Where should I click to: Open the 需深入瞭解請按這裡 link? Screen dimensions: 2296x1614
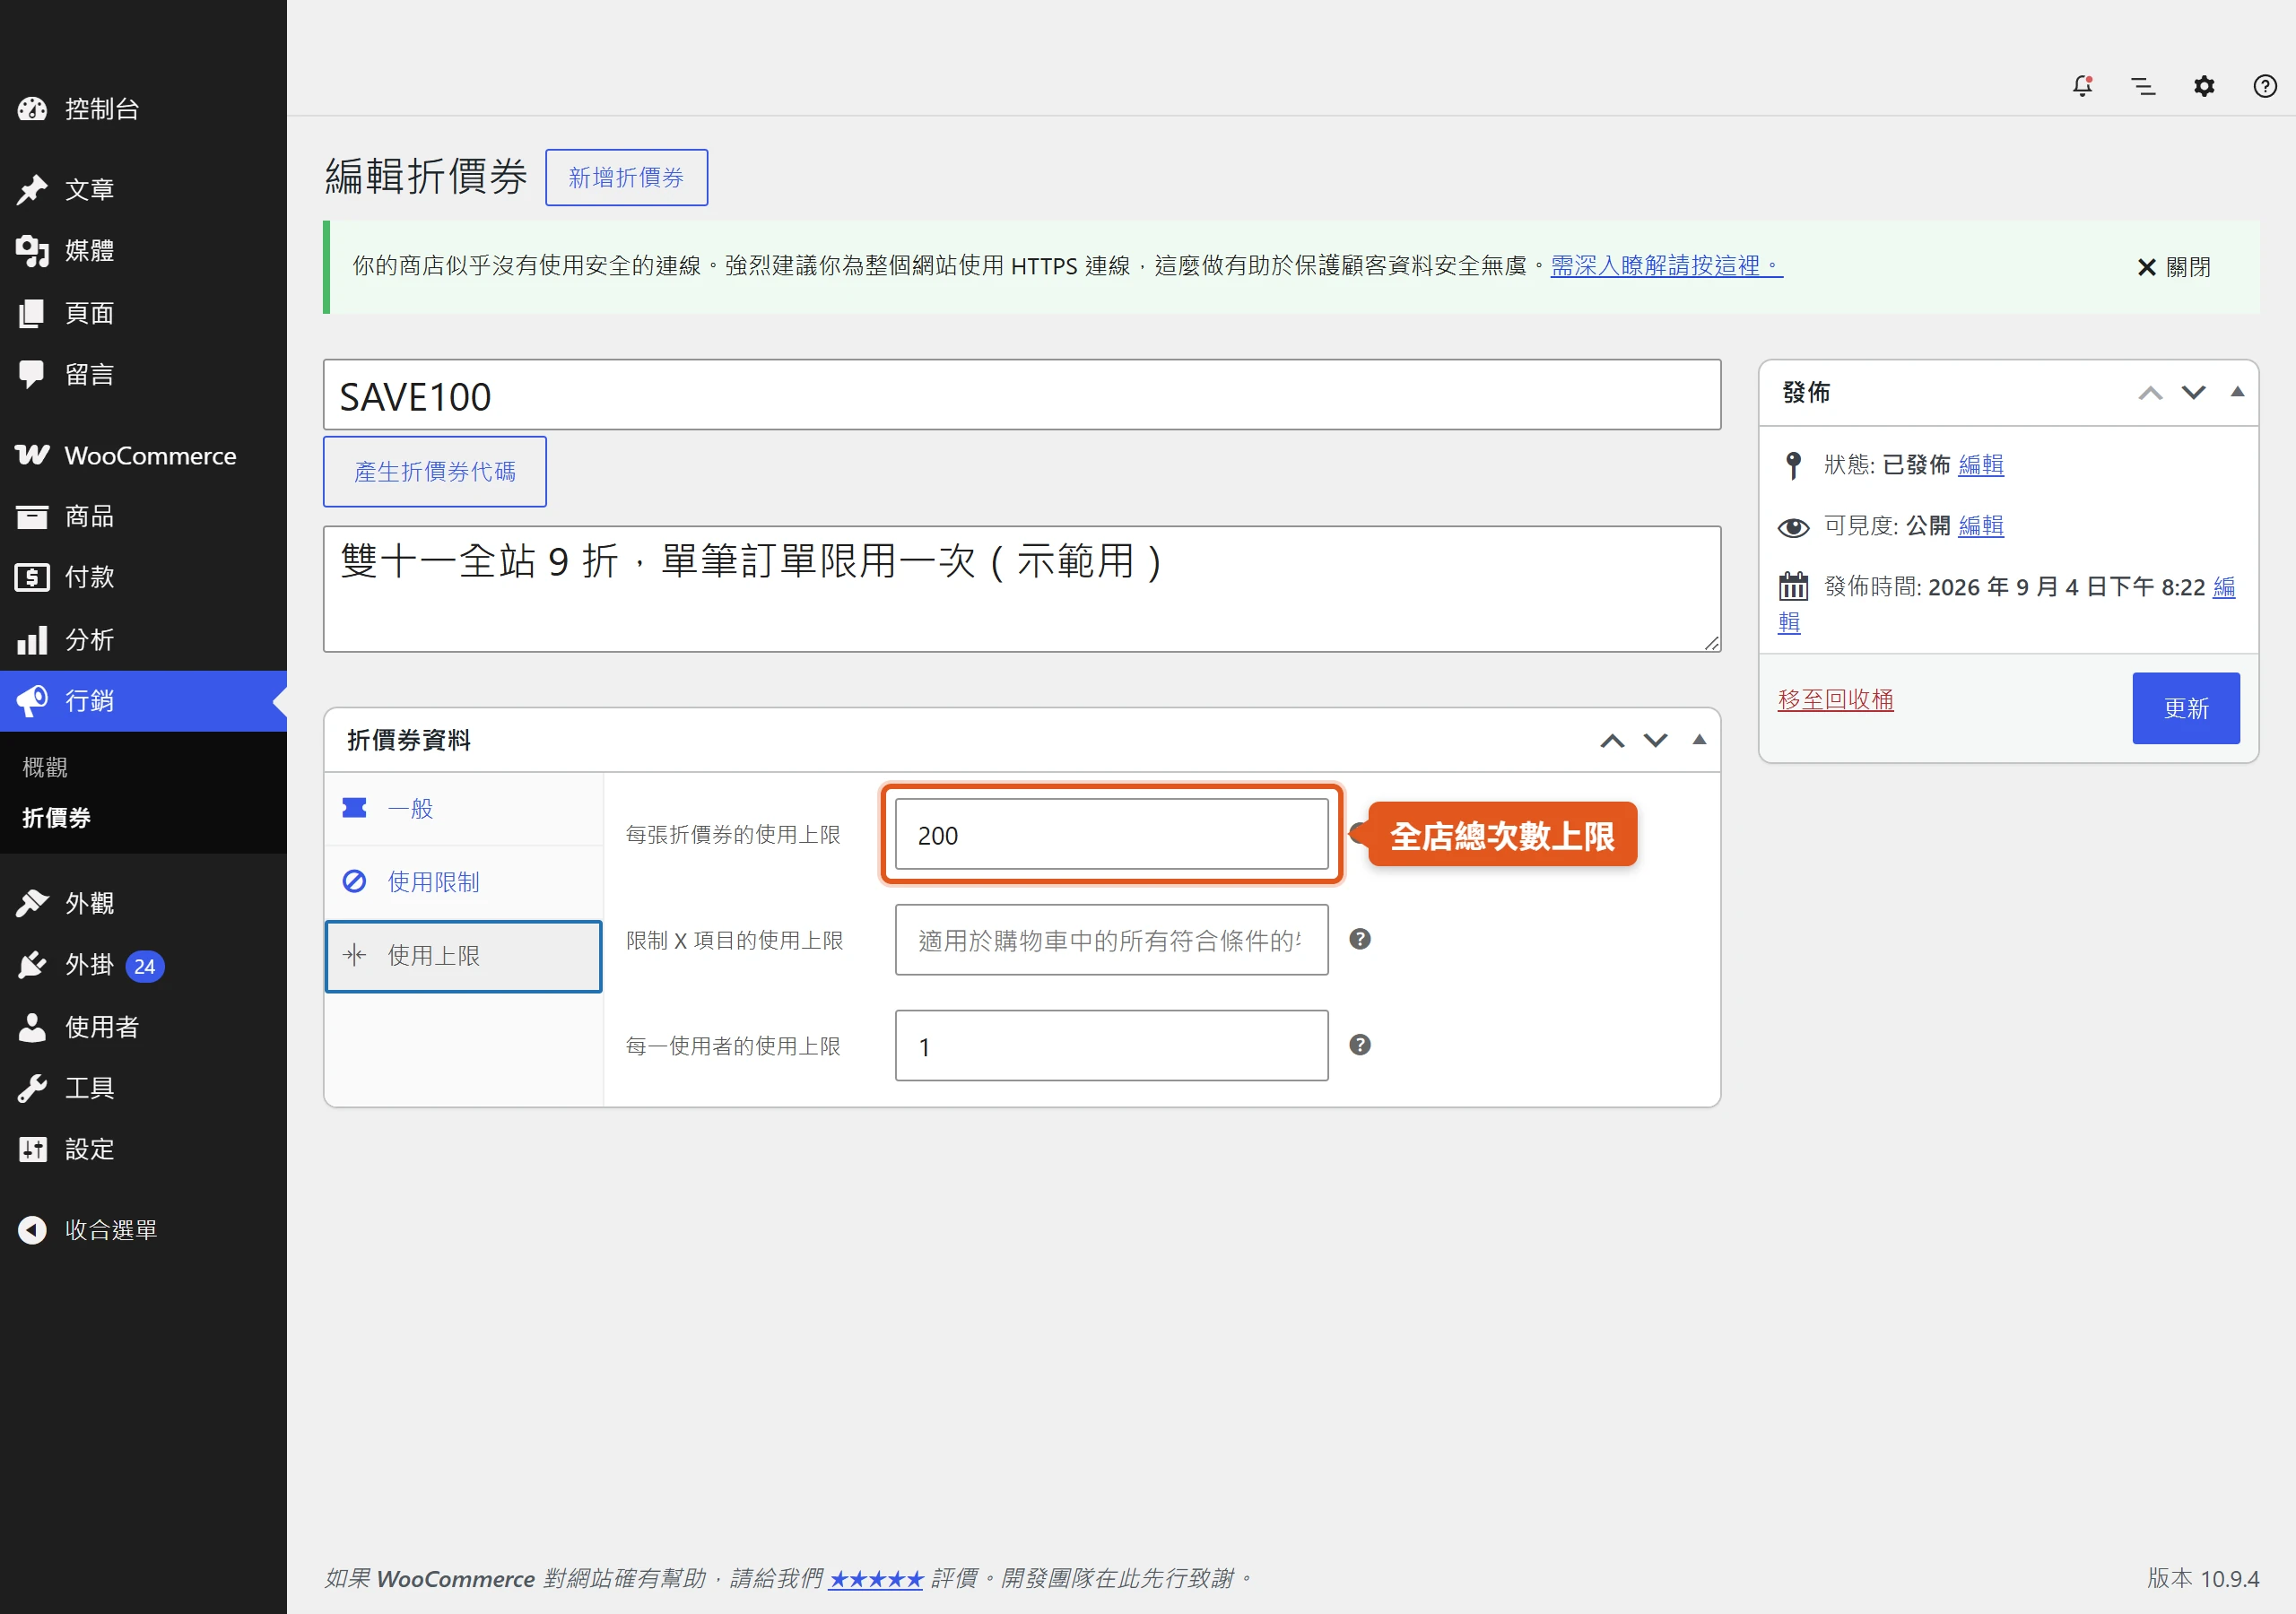1666,266
